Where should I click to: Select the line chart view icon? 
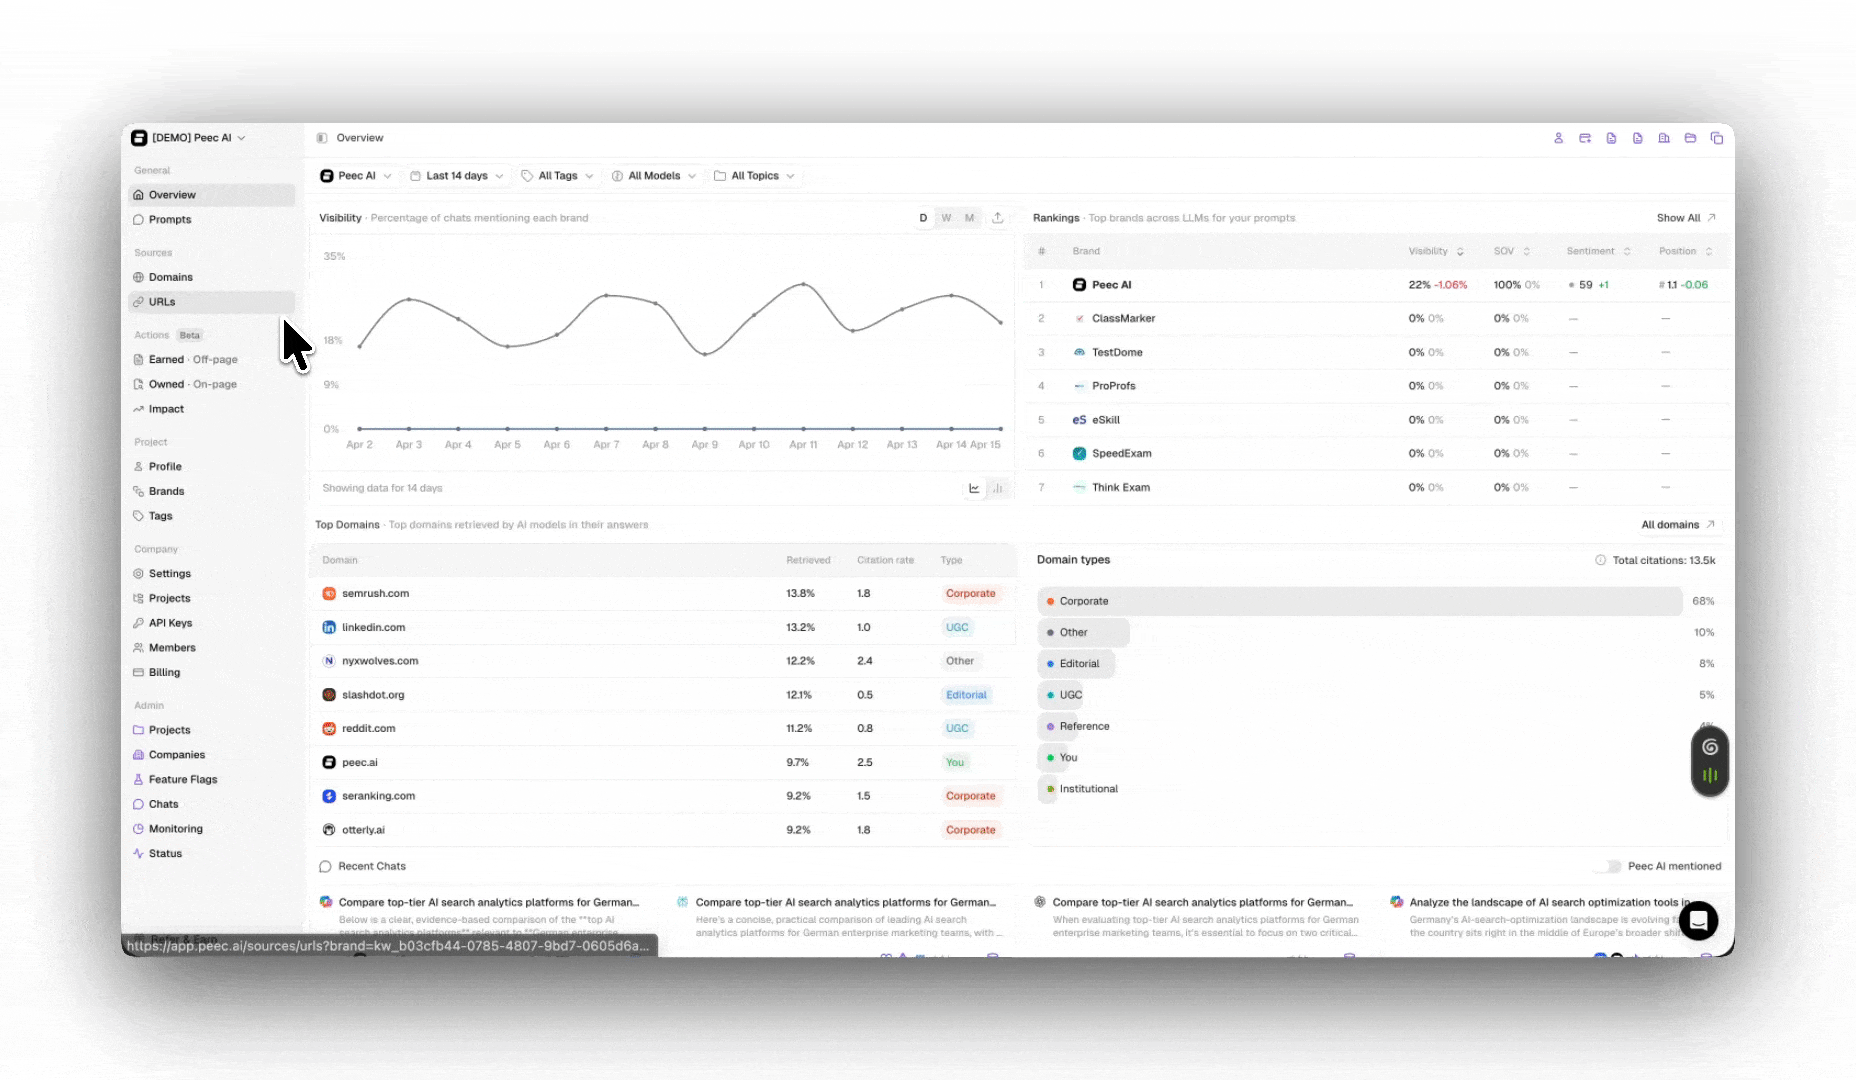tap(974, 488)
